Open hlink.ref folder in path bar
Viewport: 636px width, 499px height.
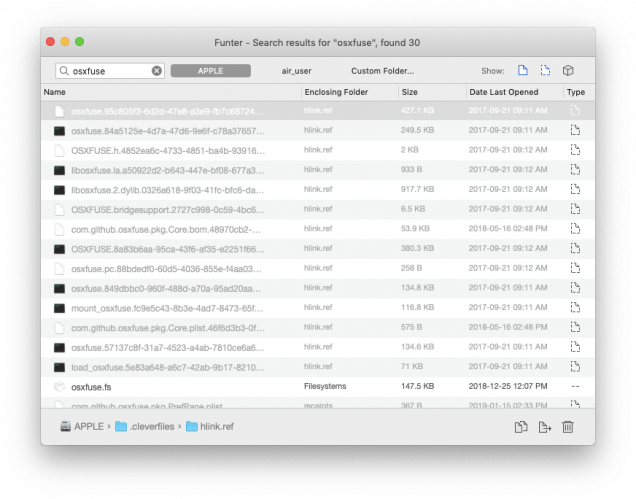pos(210,426)
